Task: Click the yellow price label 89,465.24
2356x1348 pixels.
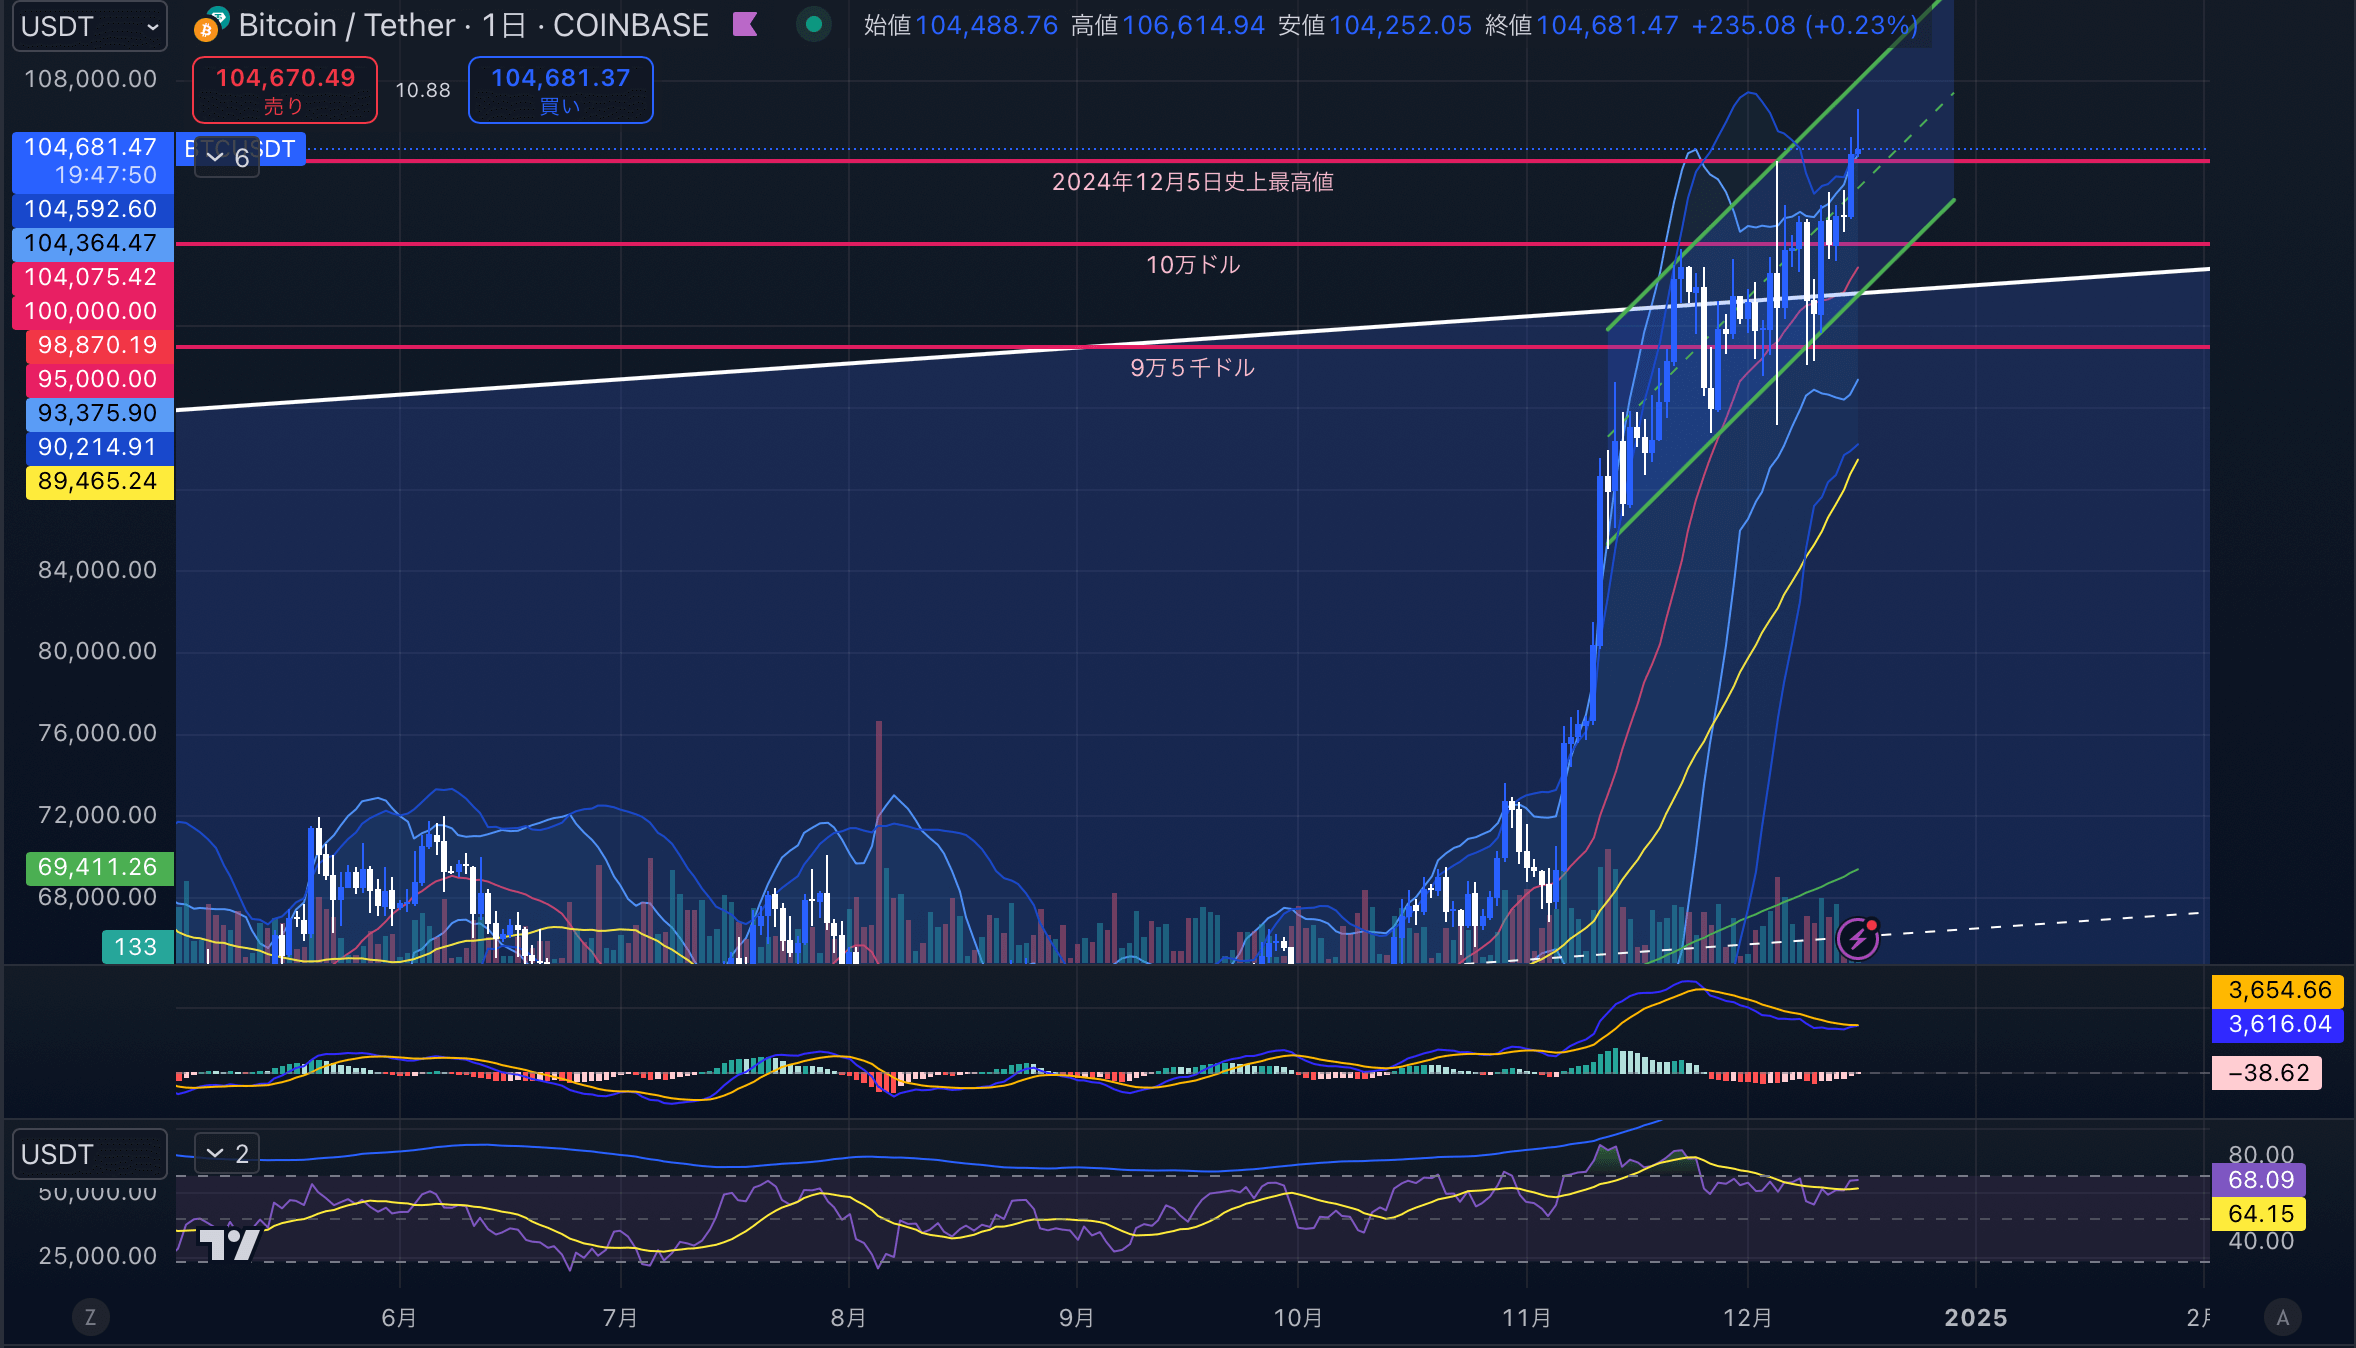Action: 99,481
